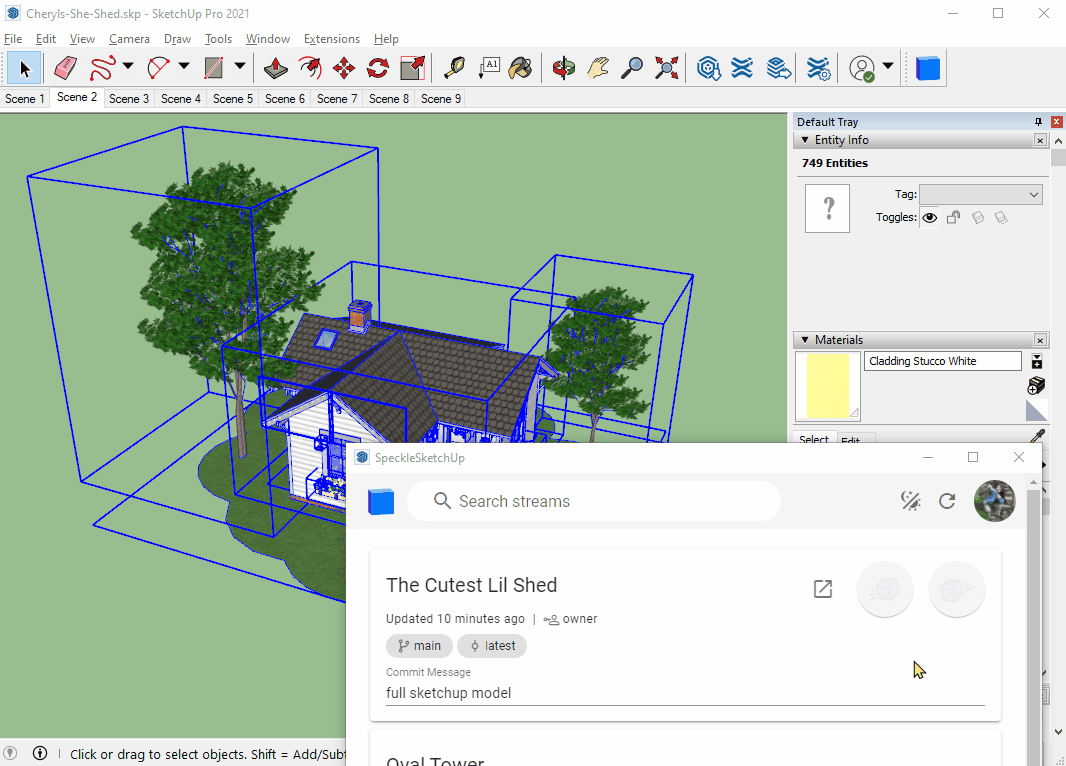The image size is (1066, 766).
Task: Edit the Cladding Stucco White name field
Action: (x=942, y=361)
